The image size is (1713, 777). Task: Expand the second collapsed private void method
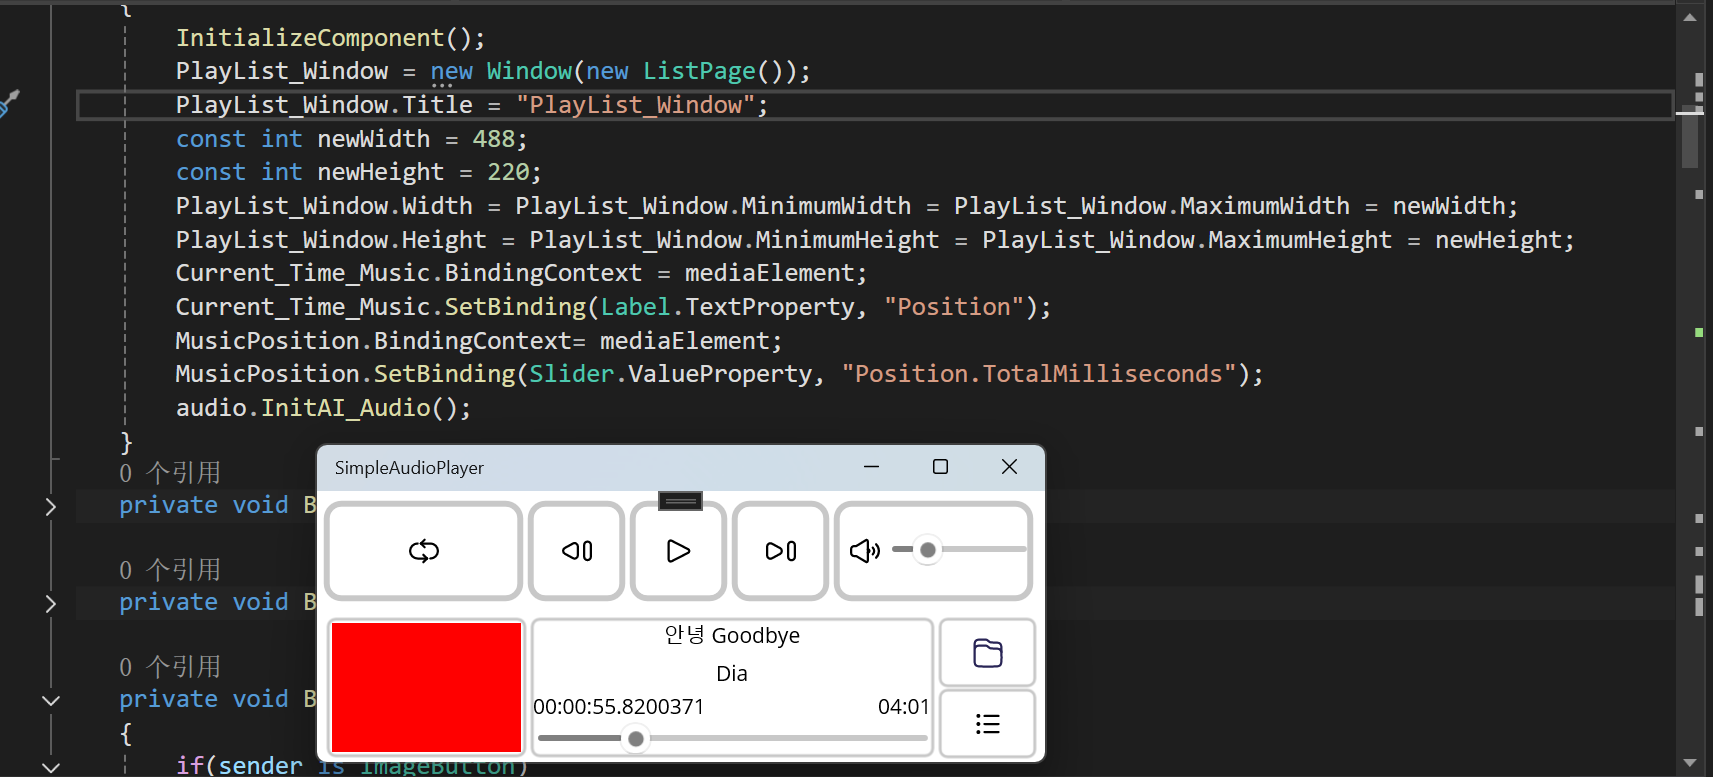(50, 603)
